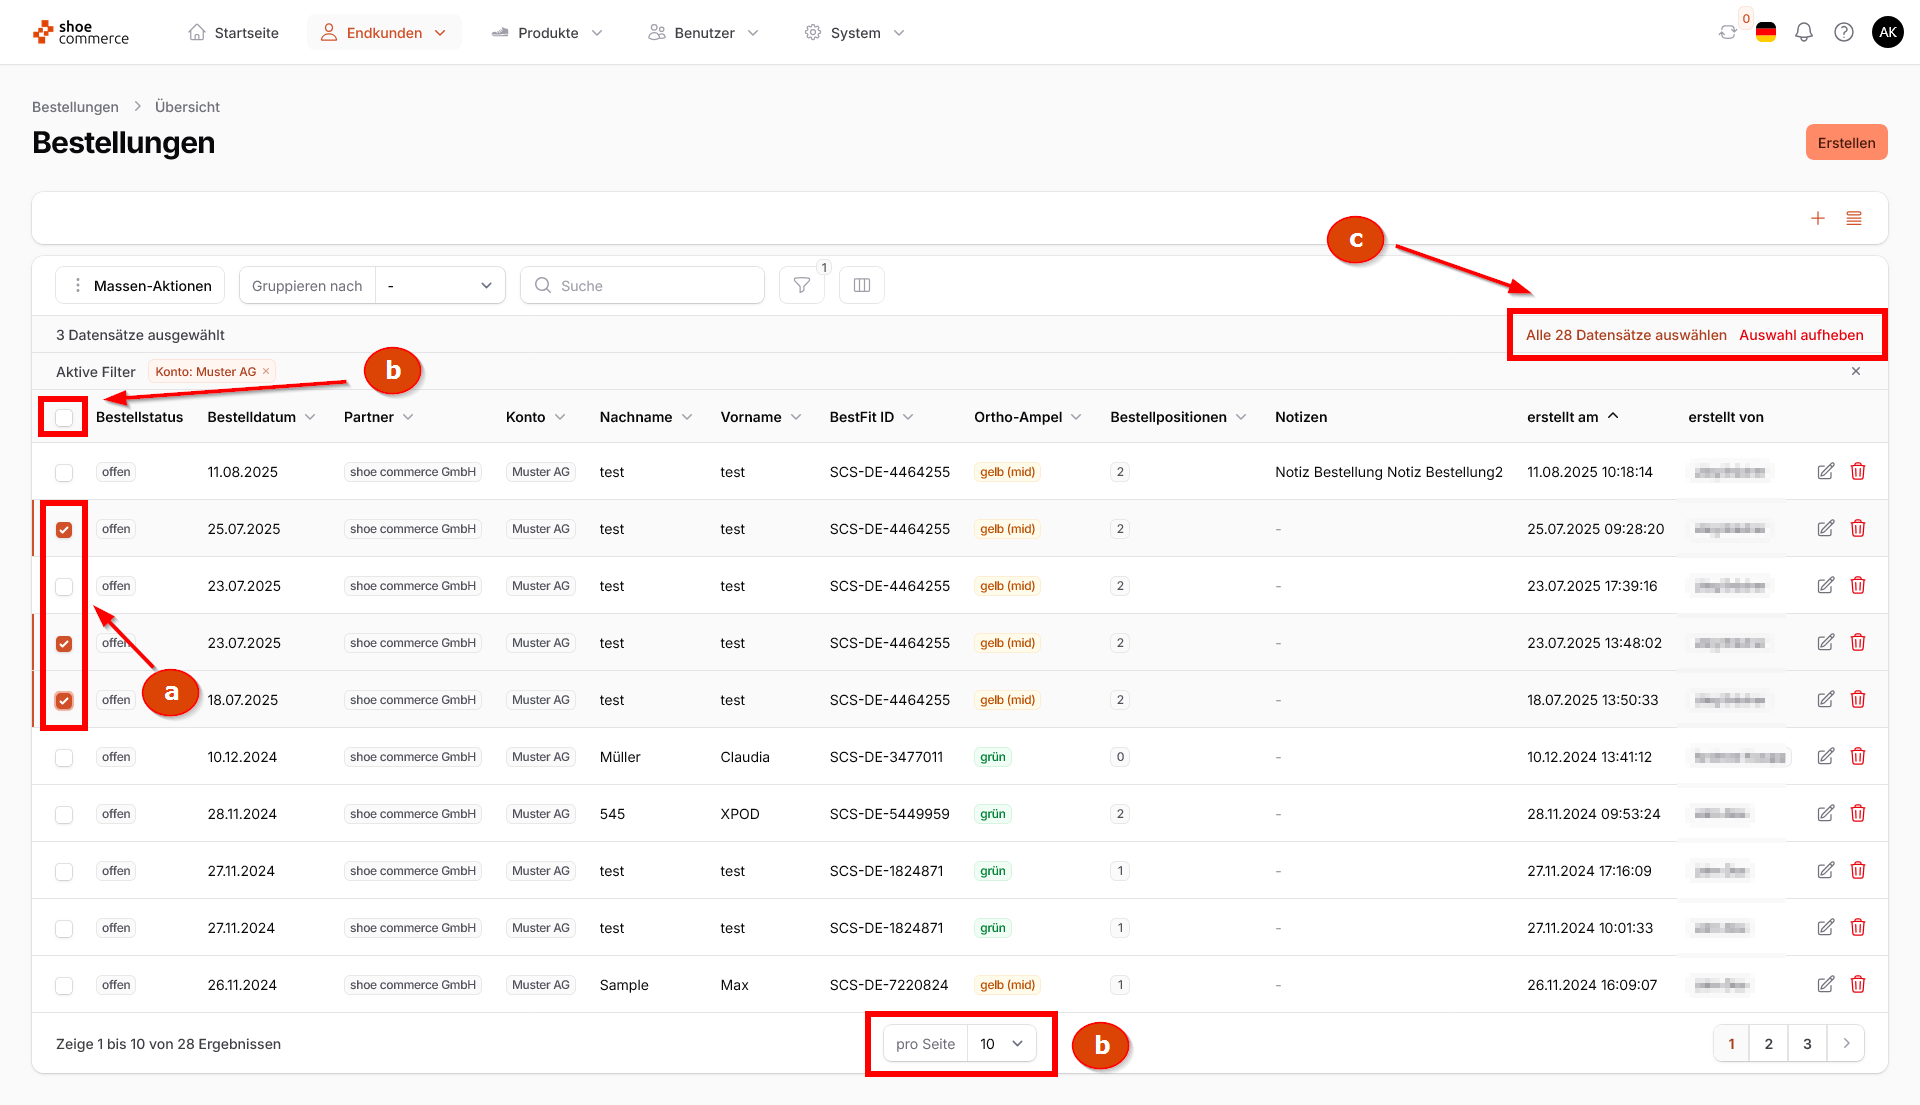Click the Erstellen button
Image resolution: width=1920 pixels, height=1105 pixels.
[x=1845, y=143]
